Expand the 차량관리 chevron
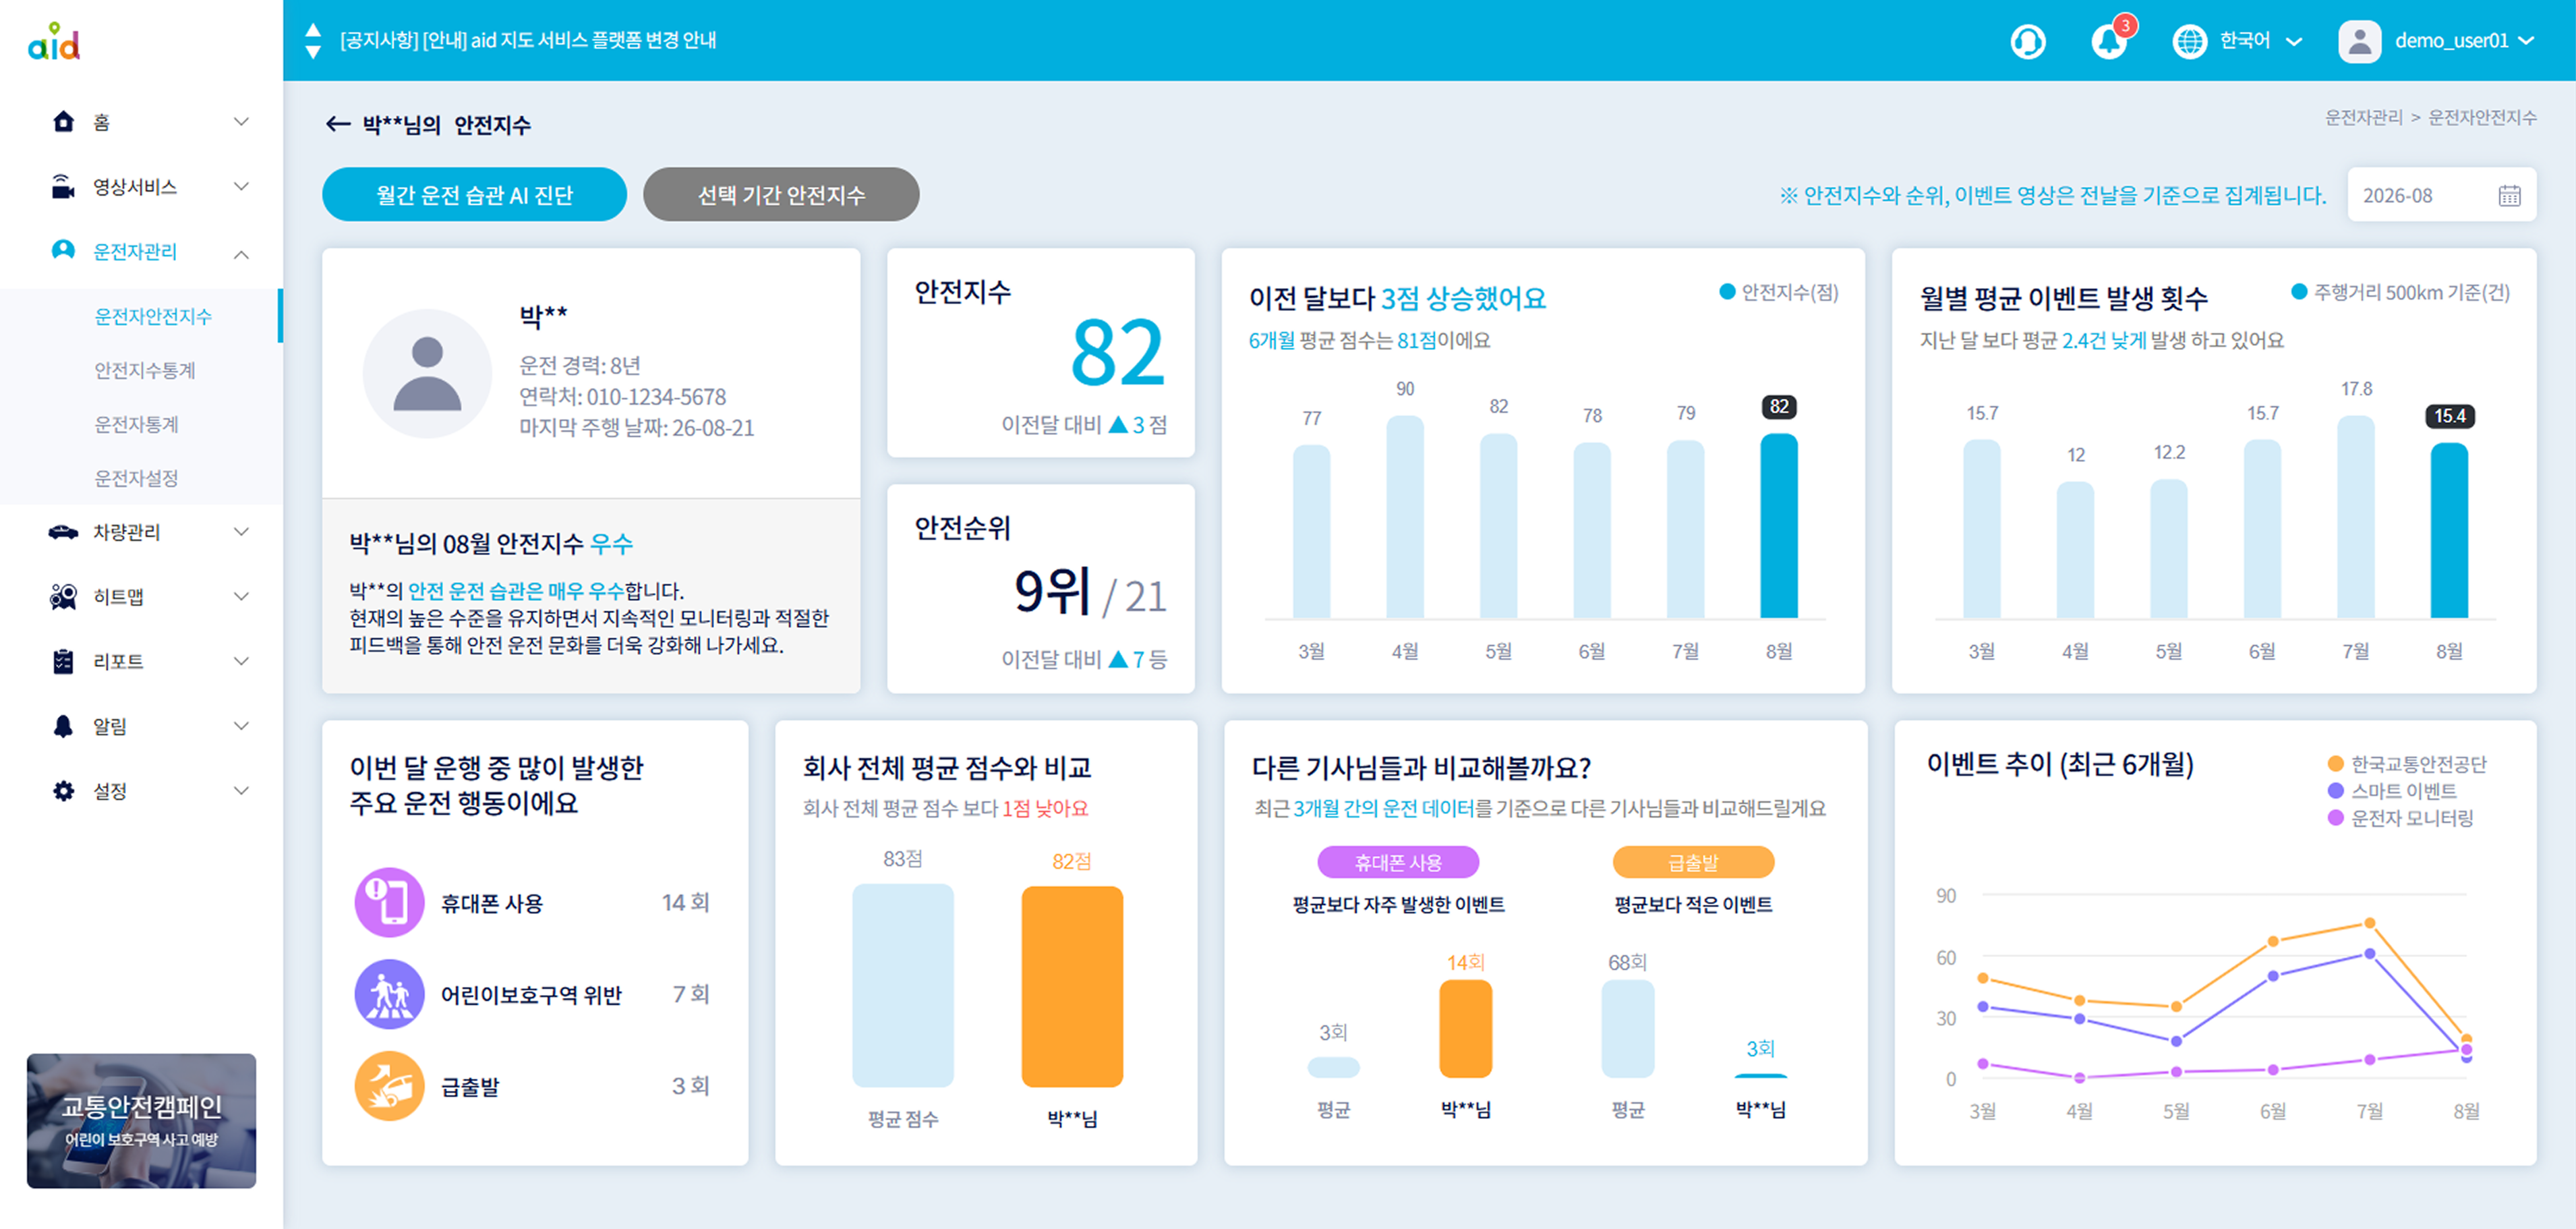The image size is (2576, 1229). [x=241, y=532]
